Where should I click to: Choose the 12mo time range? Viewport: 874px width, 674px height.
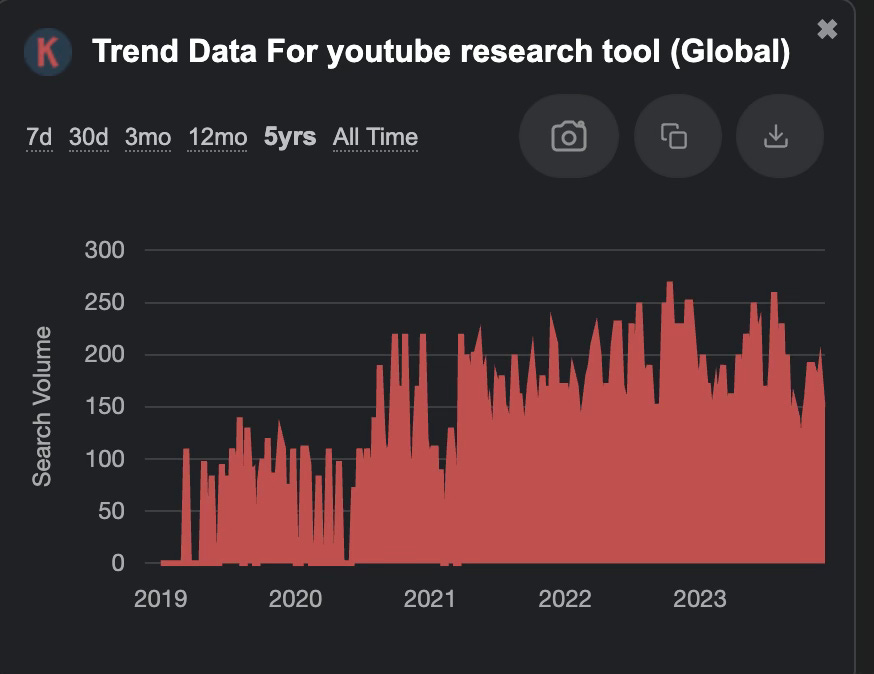[217, 137]
